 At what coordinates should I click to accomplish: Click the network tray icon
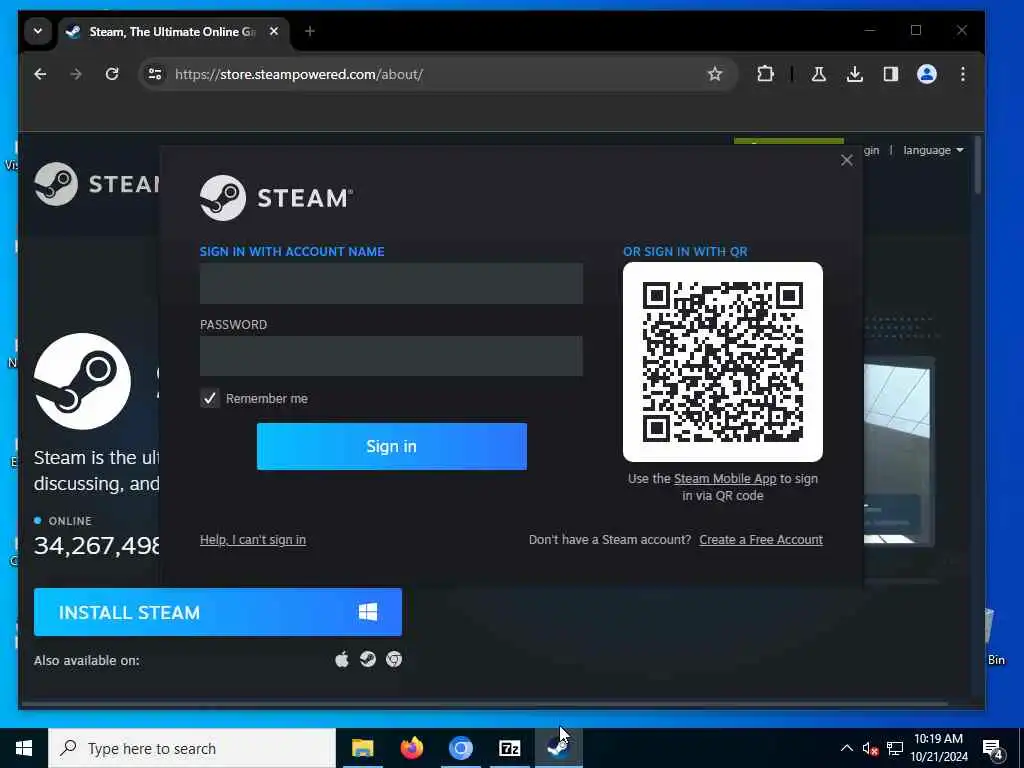(895, 748)
